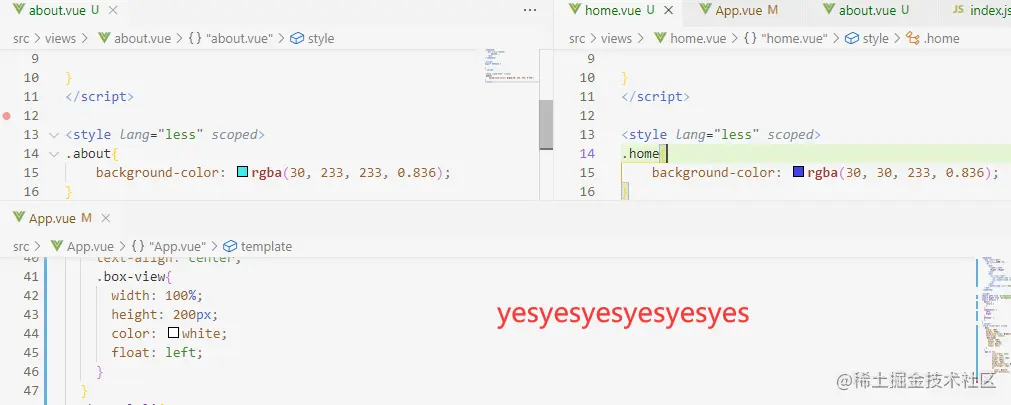Click 'App.vue' file breadcrumb in bottom editor
This screenshot has height=405, width=1011.
[82, 246]
